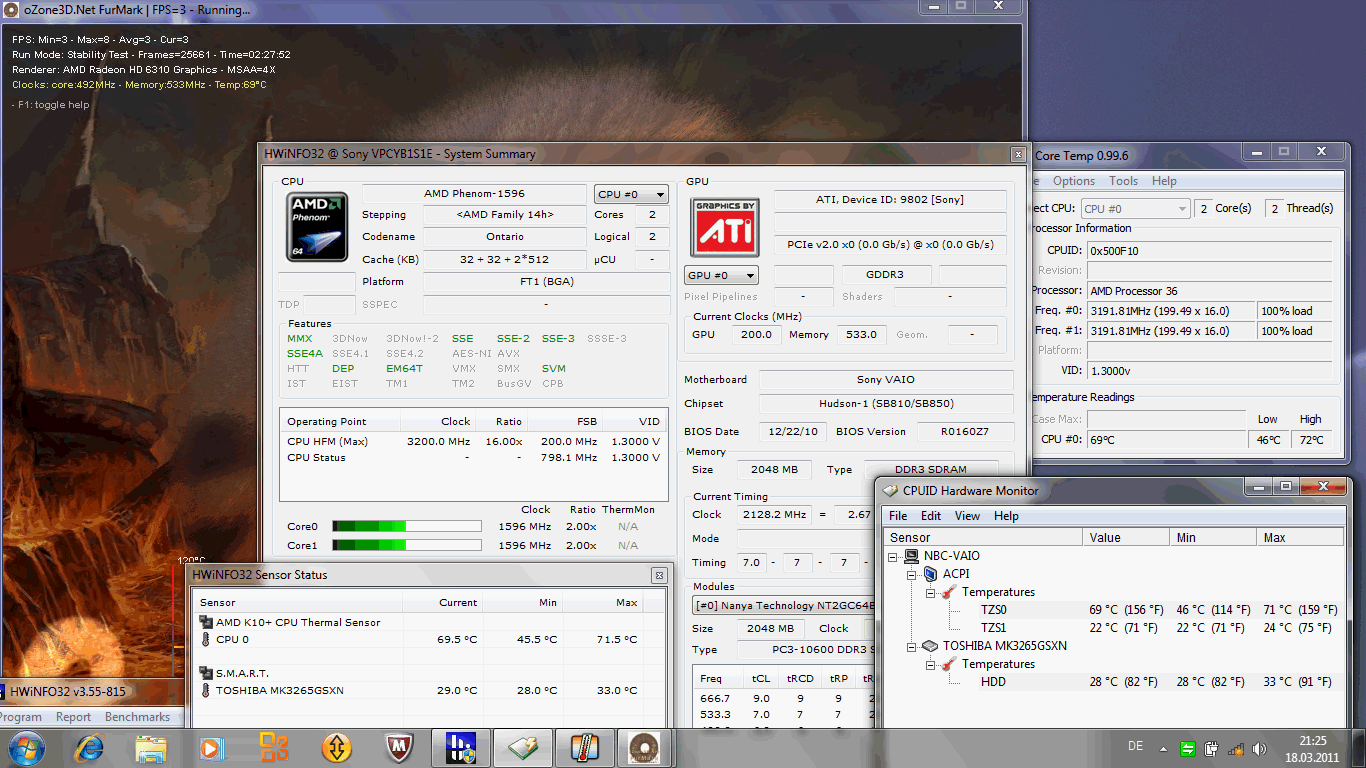Show hidden system tray icons

(1163, 748)
